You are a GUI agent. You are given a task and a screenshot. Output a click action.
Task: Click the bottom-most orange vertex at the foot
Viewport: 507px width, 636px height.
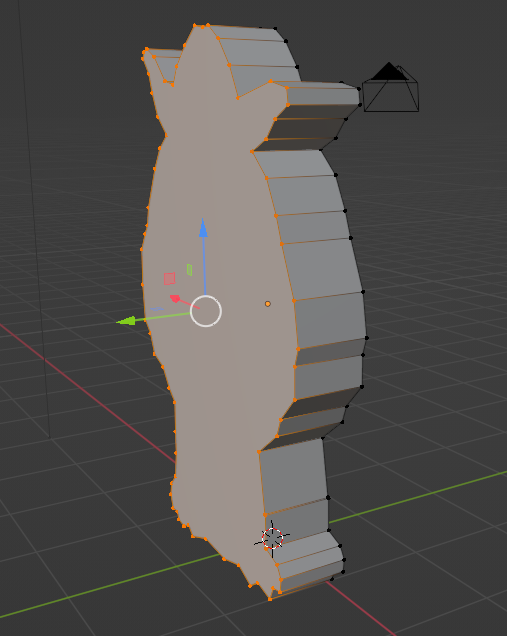[x=270, y=599]
